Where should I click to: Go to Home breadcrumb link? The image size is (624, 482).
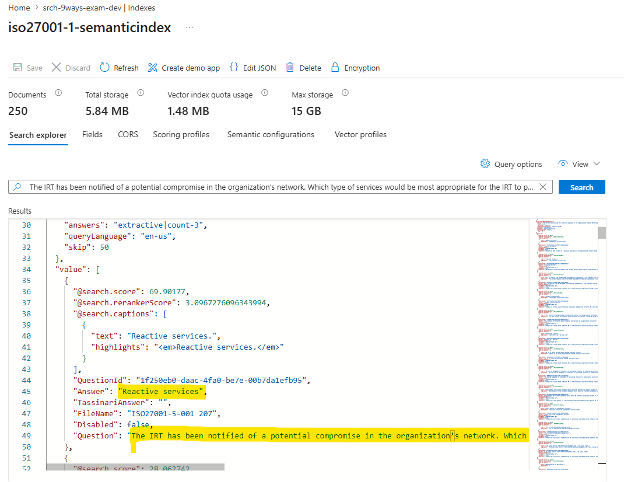[x=19, y=8]
